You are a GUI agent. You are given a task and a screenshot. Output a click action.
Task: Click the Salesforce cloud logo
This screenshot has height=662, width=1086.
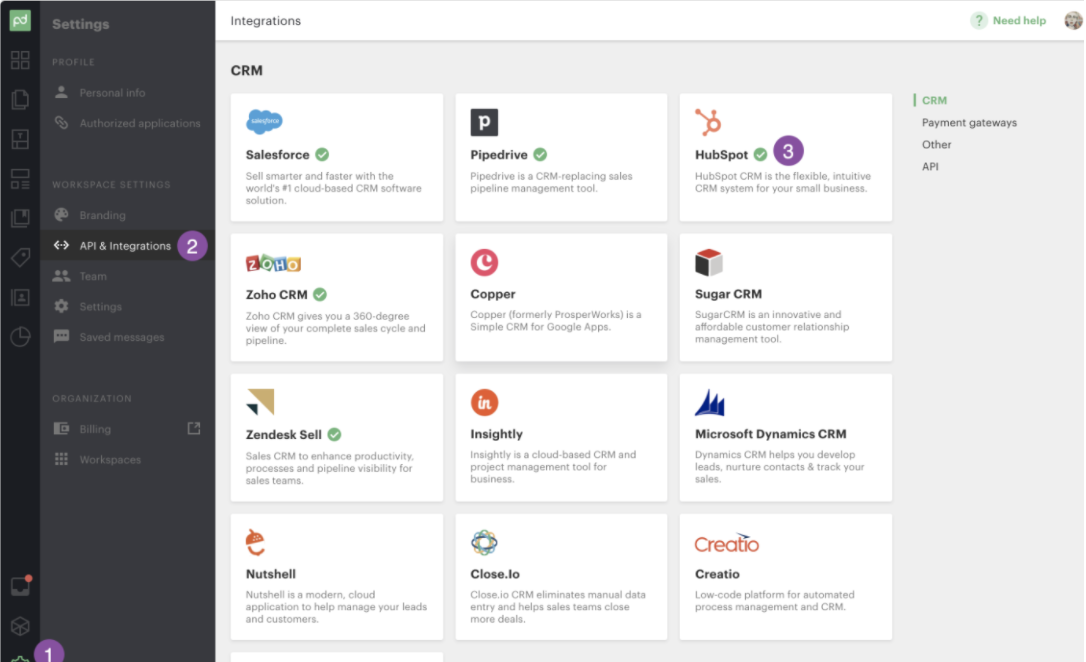[x=264, y=121]
